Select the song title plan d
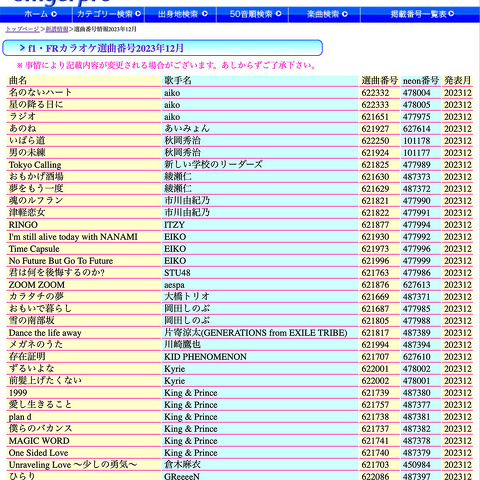This screenshot has height=480, width=480. click(x=20, y=417)
